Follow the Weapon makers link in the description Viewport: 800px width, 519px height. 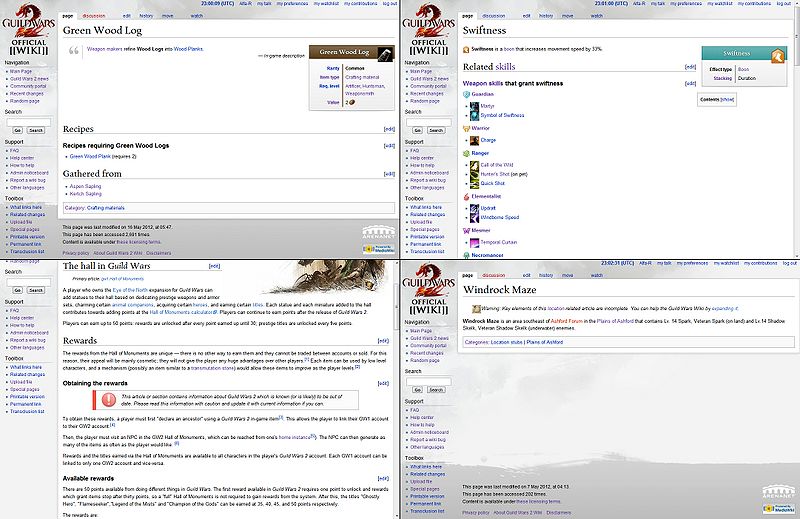pos(105,49)
